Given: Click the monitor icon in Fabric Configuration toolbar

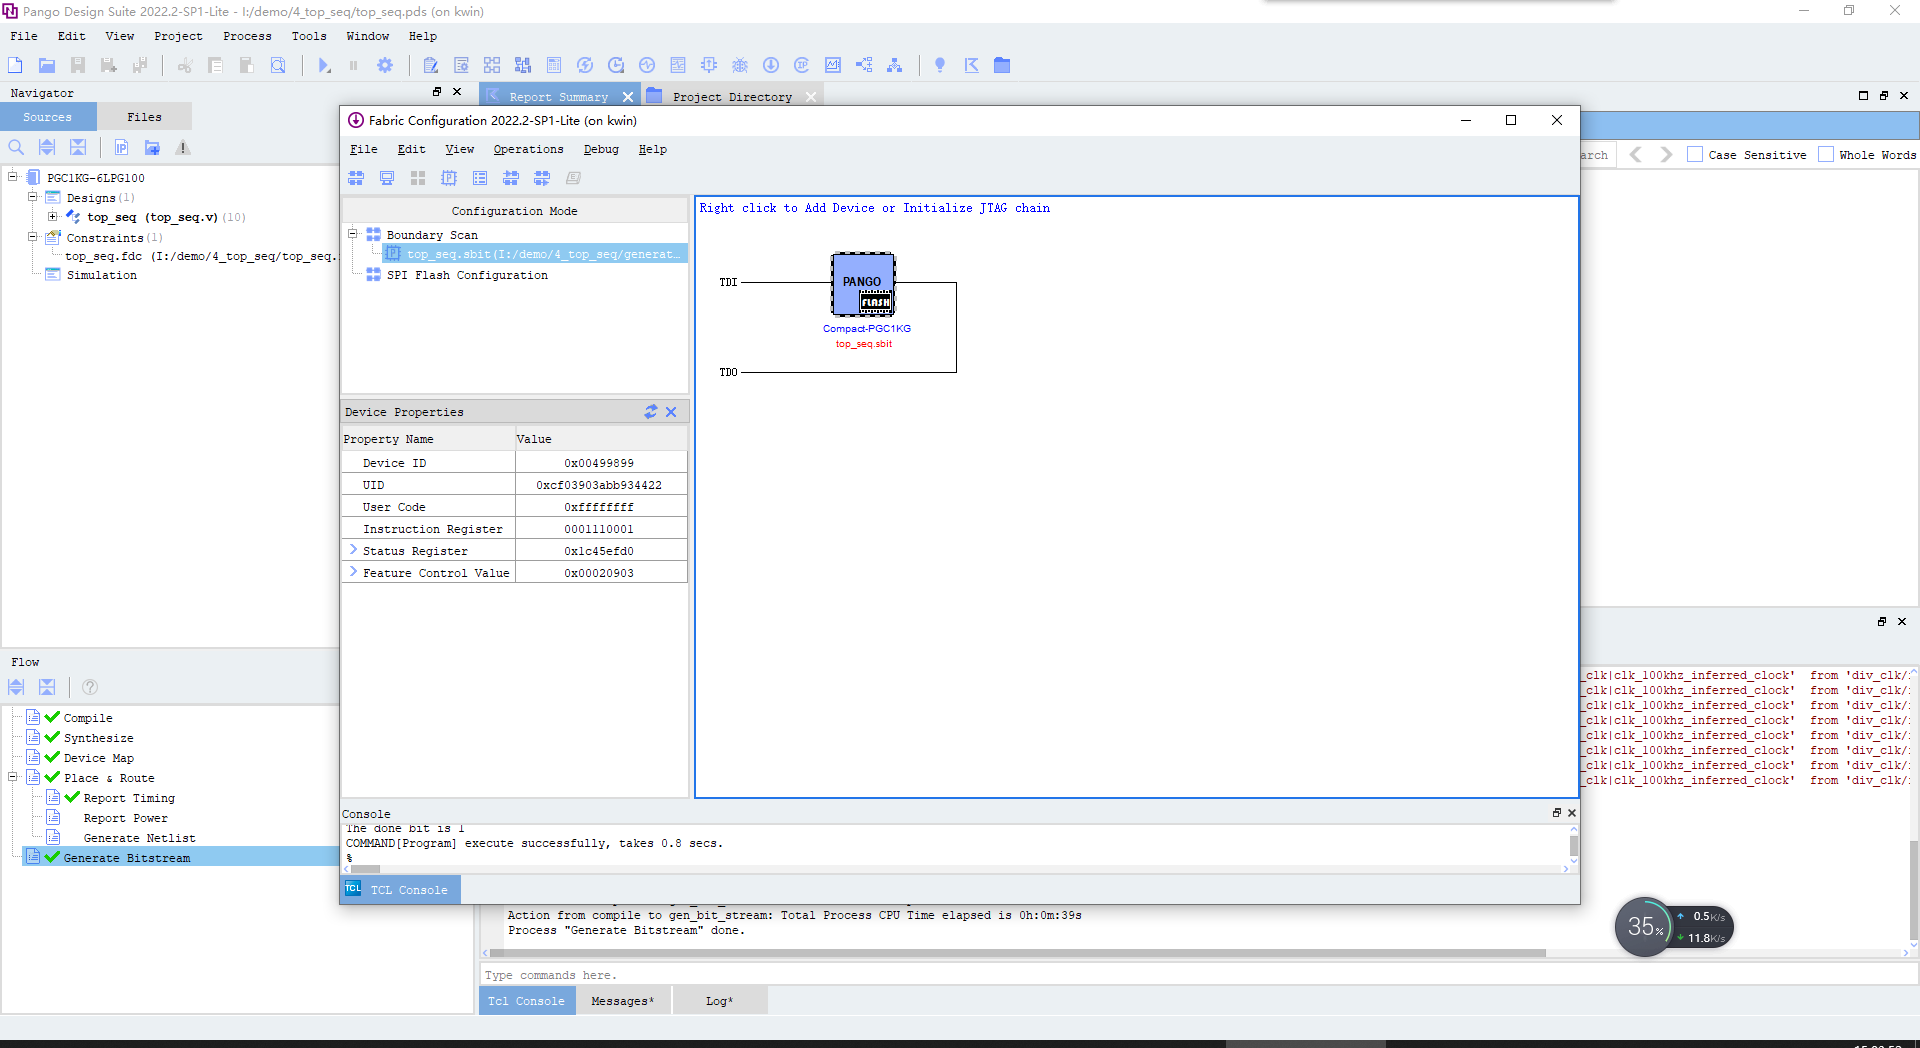Looking at the screenshot, I should point(387,178).
